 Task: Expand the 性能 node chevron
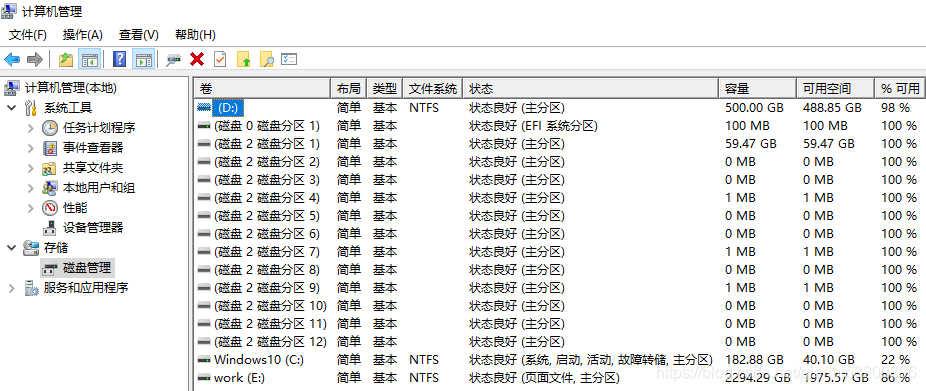(31, 208)
